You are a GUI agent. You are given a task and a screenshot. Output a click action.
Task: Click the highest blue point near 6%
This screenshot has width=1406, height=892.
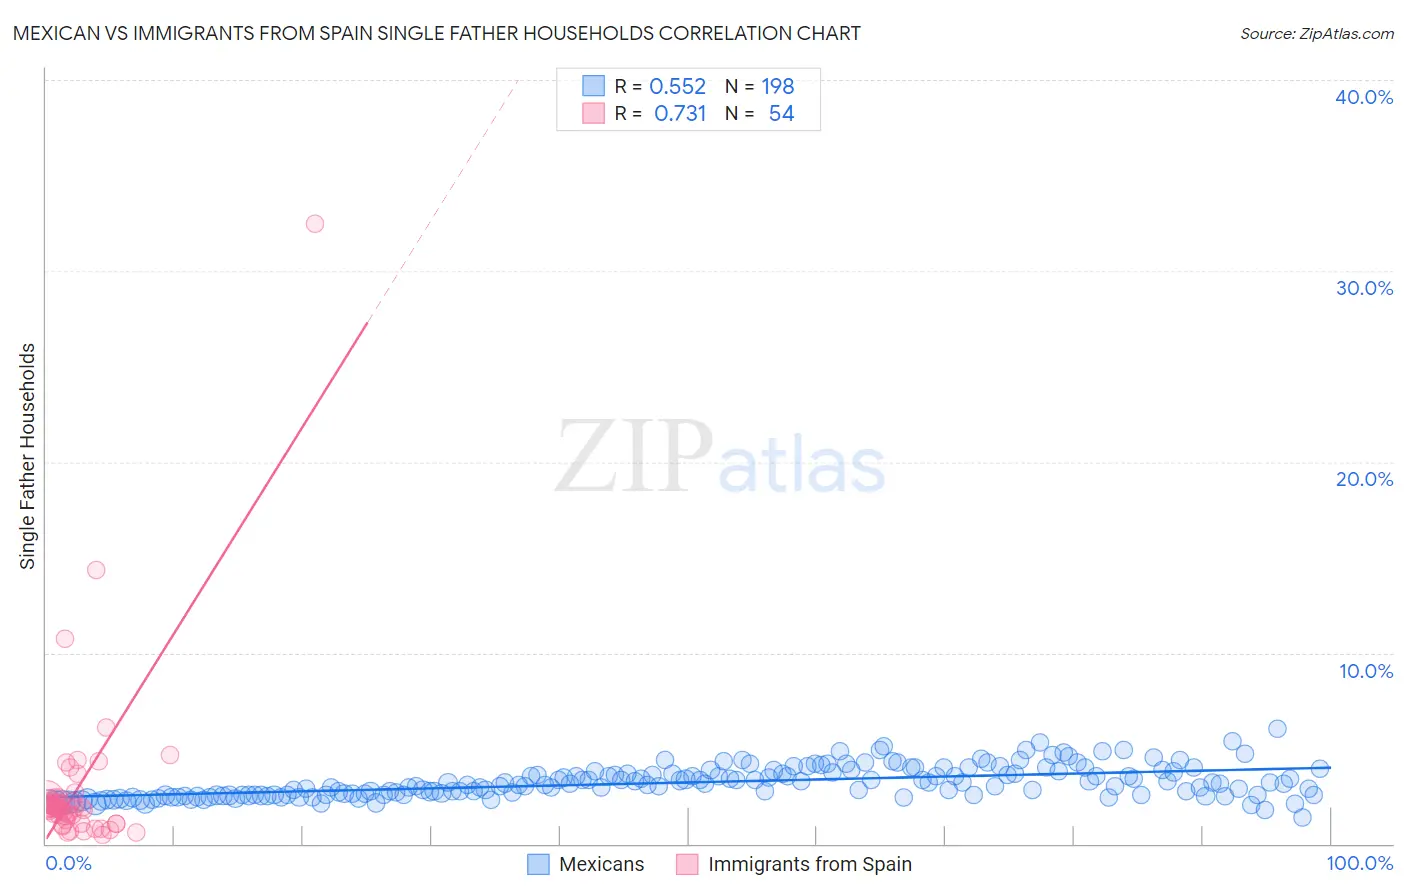point(1277,729)
